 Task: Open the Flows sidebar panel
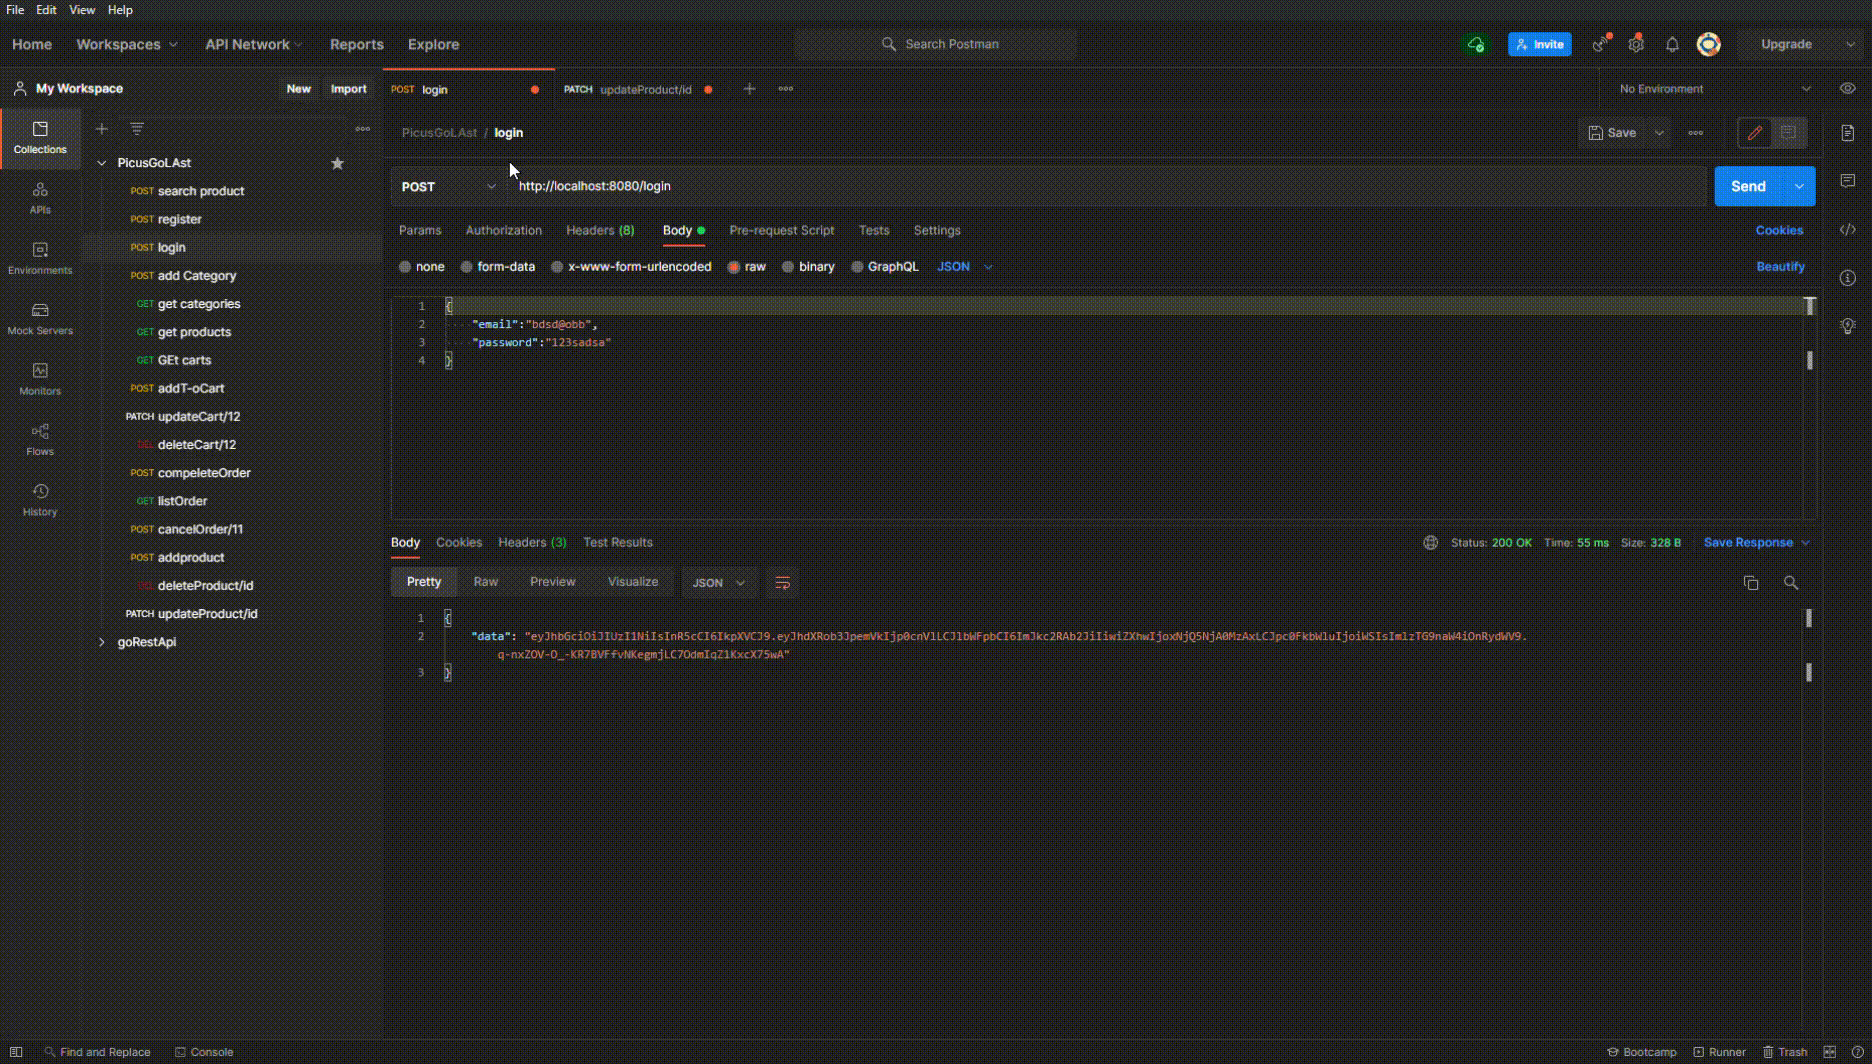40,439
